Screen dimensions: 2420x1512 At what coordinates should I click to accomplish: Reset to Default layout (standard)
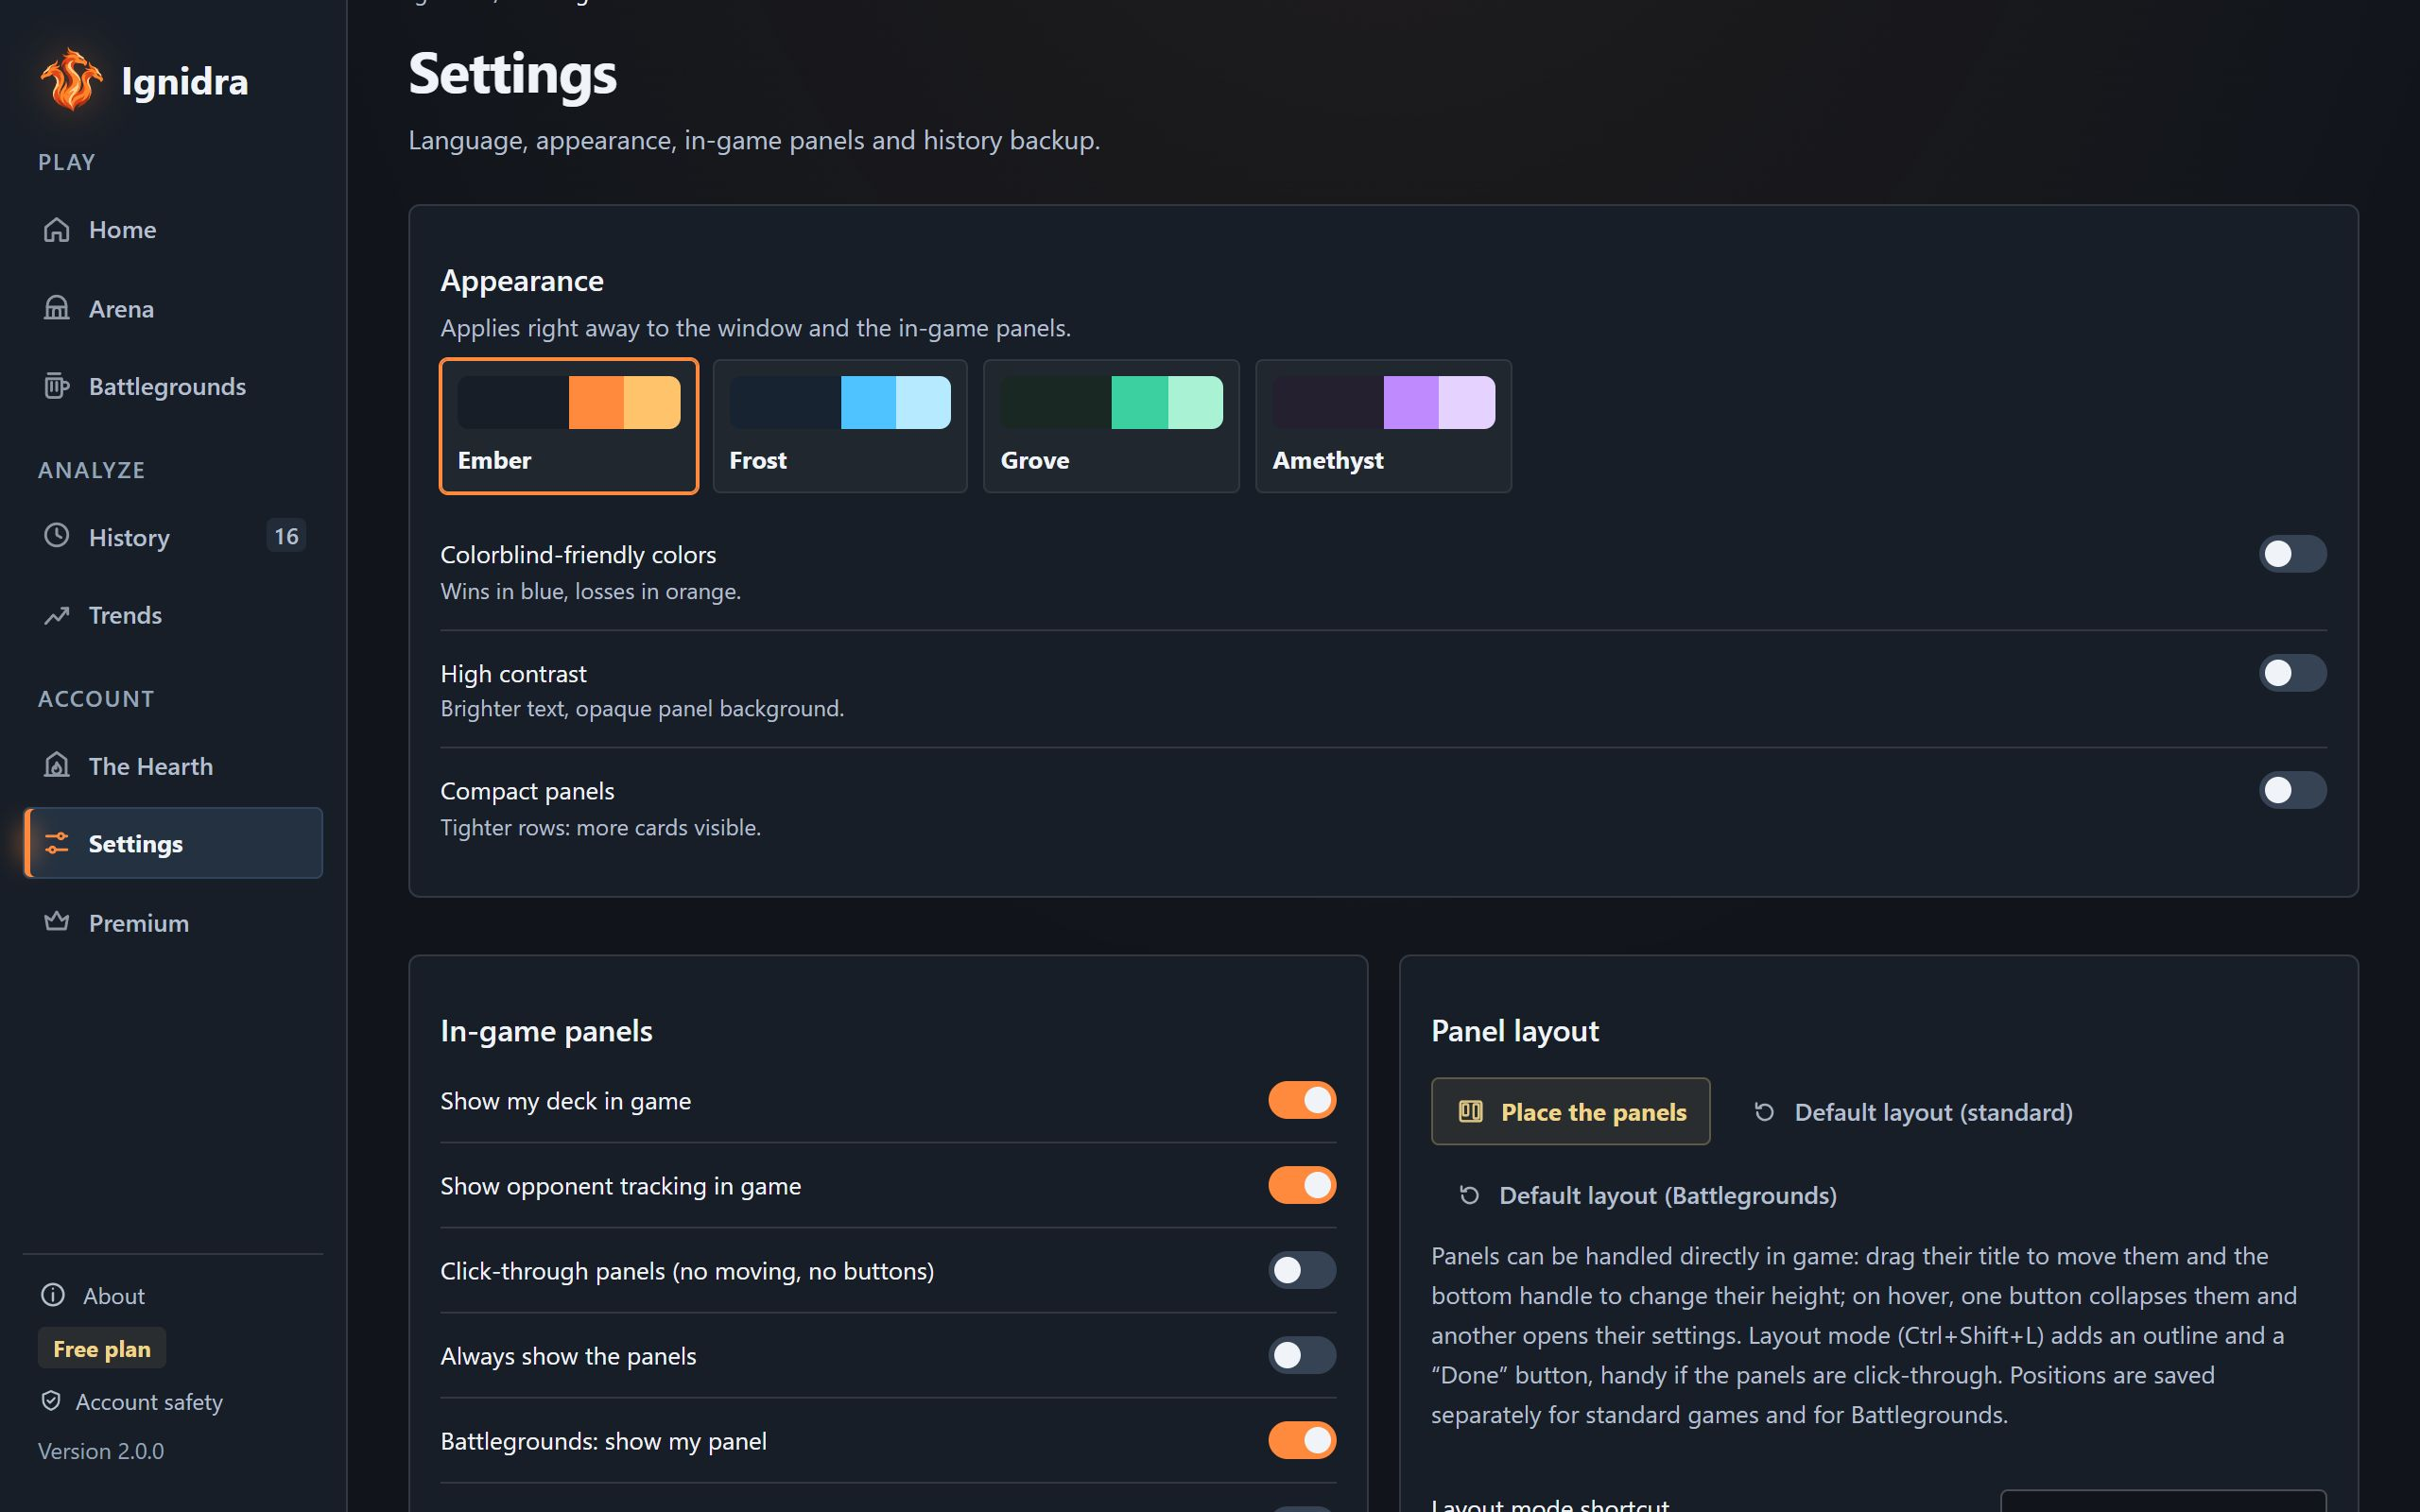(1913, 1112)
